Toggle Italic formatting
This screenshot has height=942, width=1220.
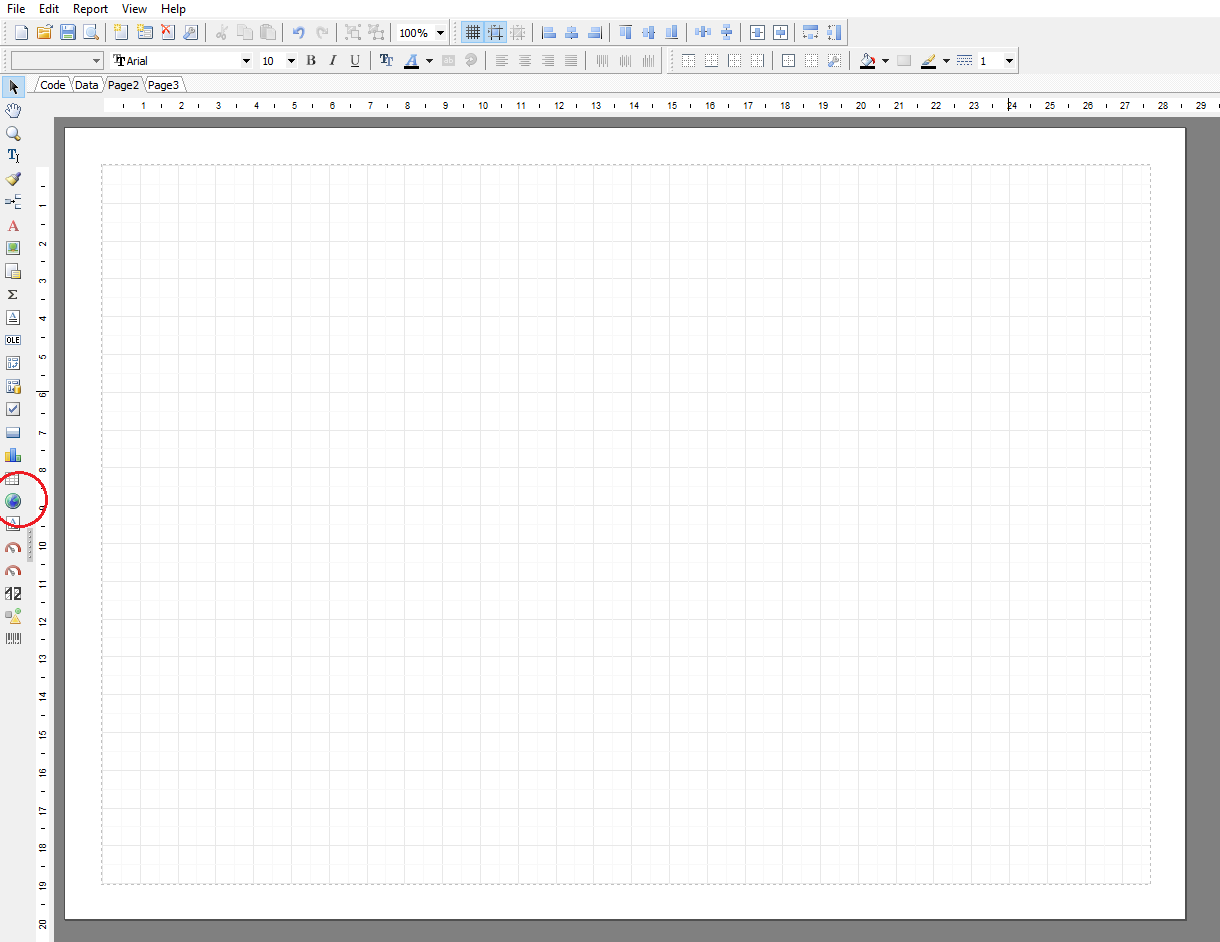coord(333,60)
